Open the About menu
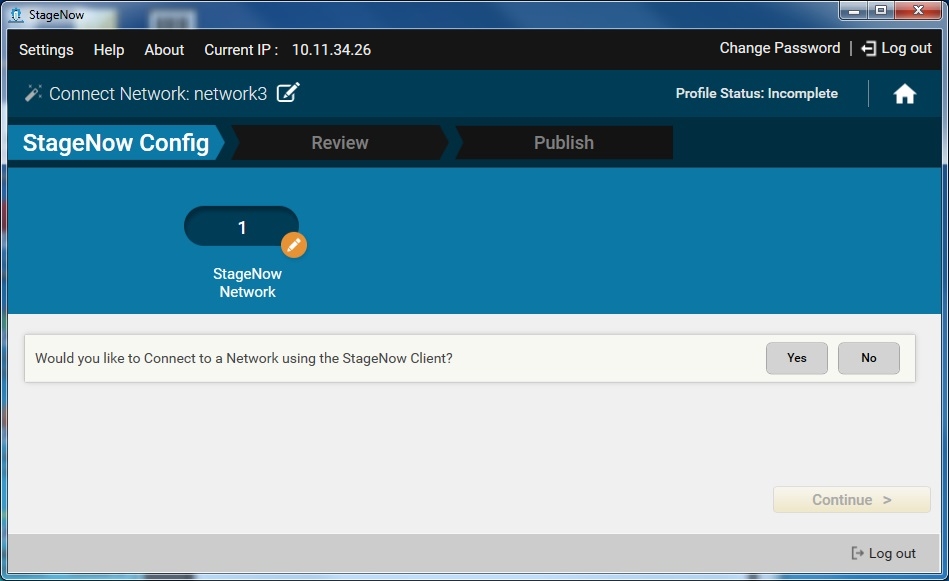 (x=164, y=50)
